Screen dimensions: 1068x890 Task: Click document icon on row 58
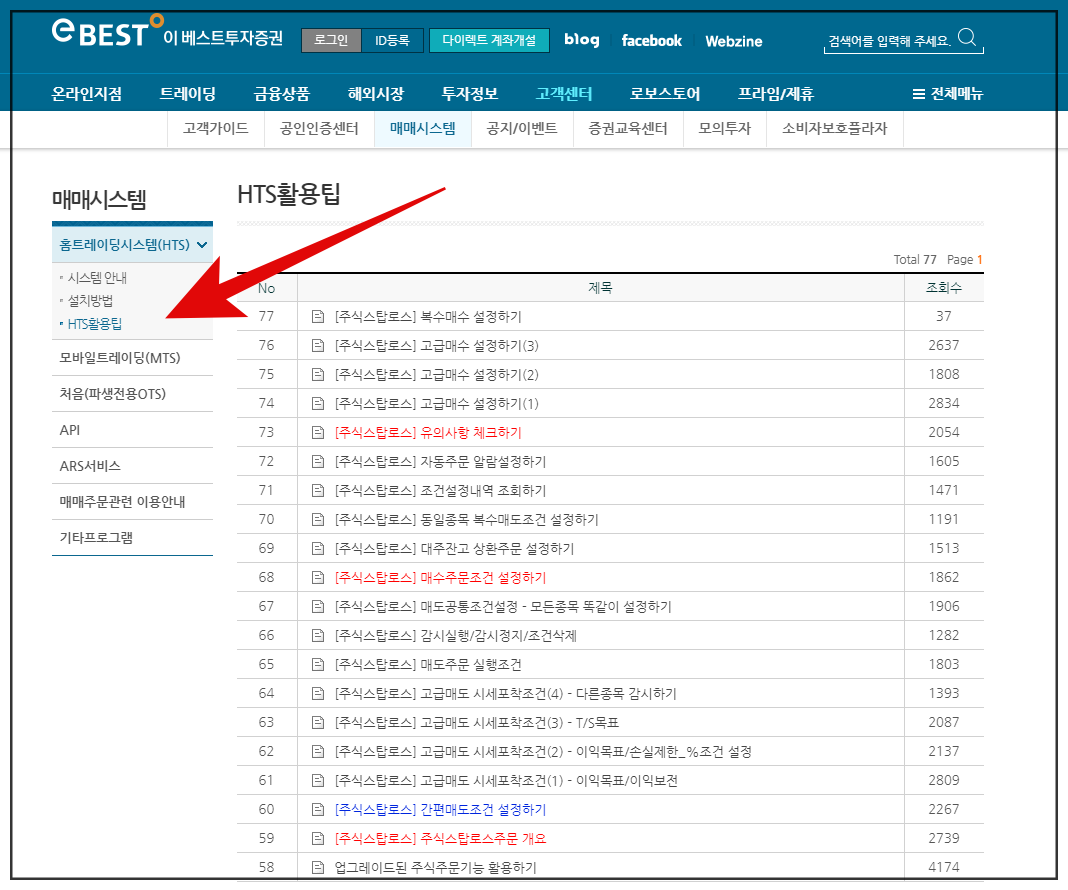[x=317, y=868]
